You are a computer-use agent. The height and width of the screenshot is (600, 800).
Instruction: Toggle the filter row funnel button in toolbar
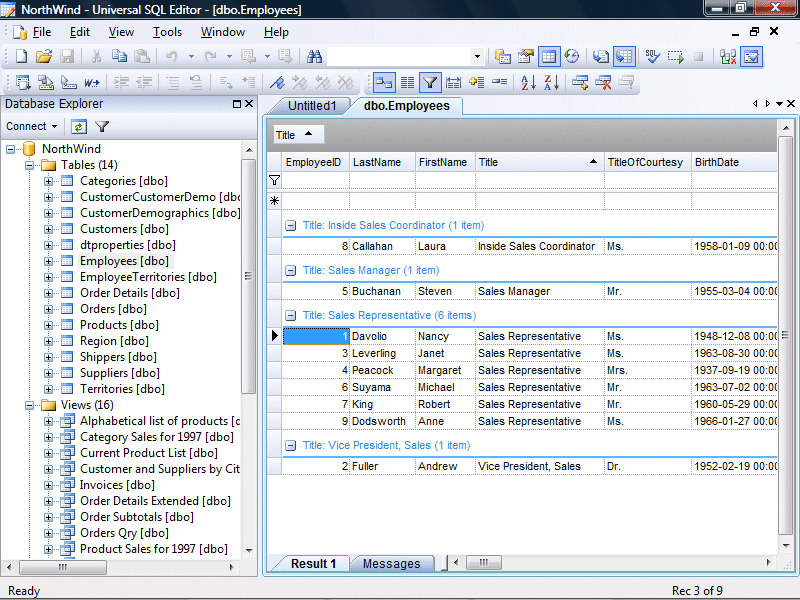(x=430, y=83)
